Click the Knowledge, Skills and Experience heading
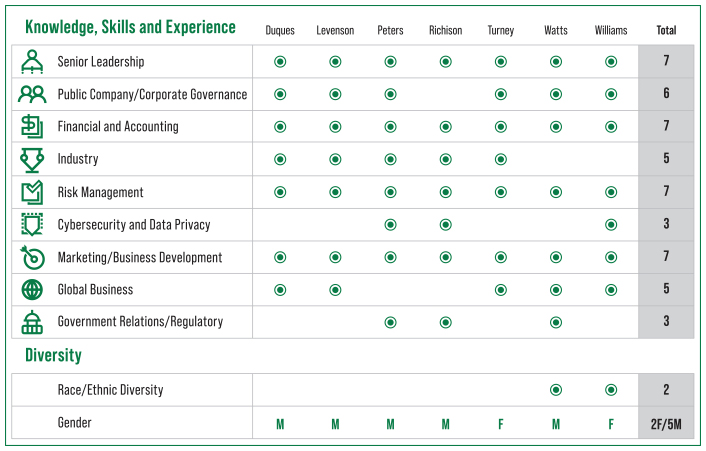Screen dimensions: 706x451 coord(130,28)
